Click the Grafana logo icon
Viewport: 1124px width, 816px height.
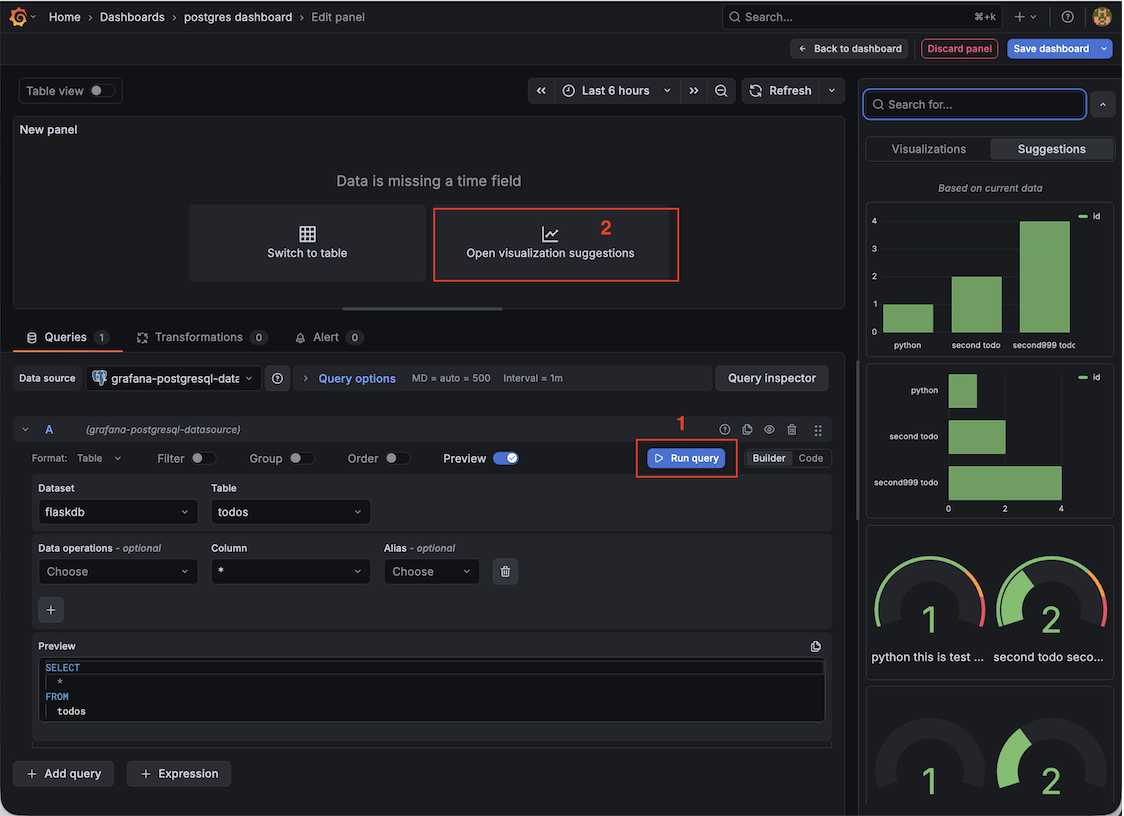(18, 16)
